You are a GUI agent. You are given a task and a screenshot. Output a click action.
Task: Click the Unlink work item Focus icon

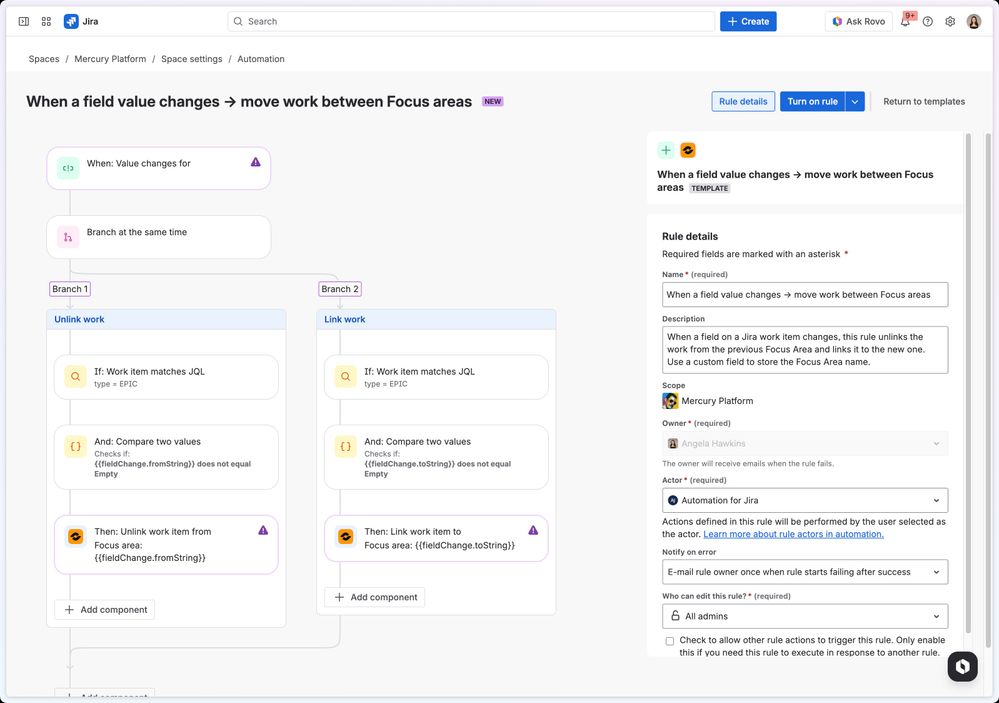(x=75, y=537)
